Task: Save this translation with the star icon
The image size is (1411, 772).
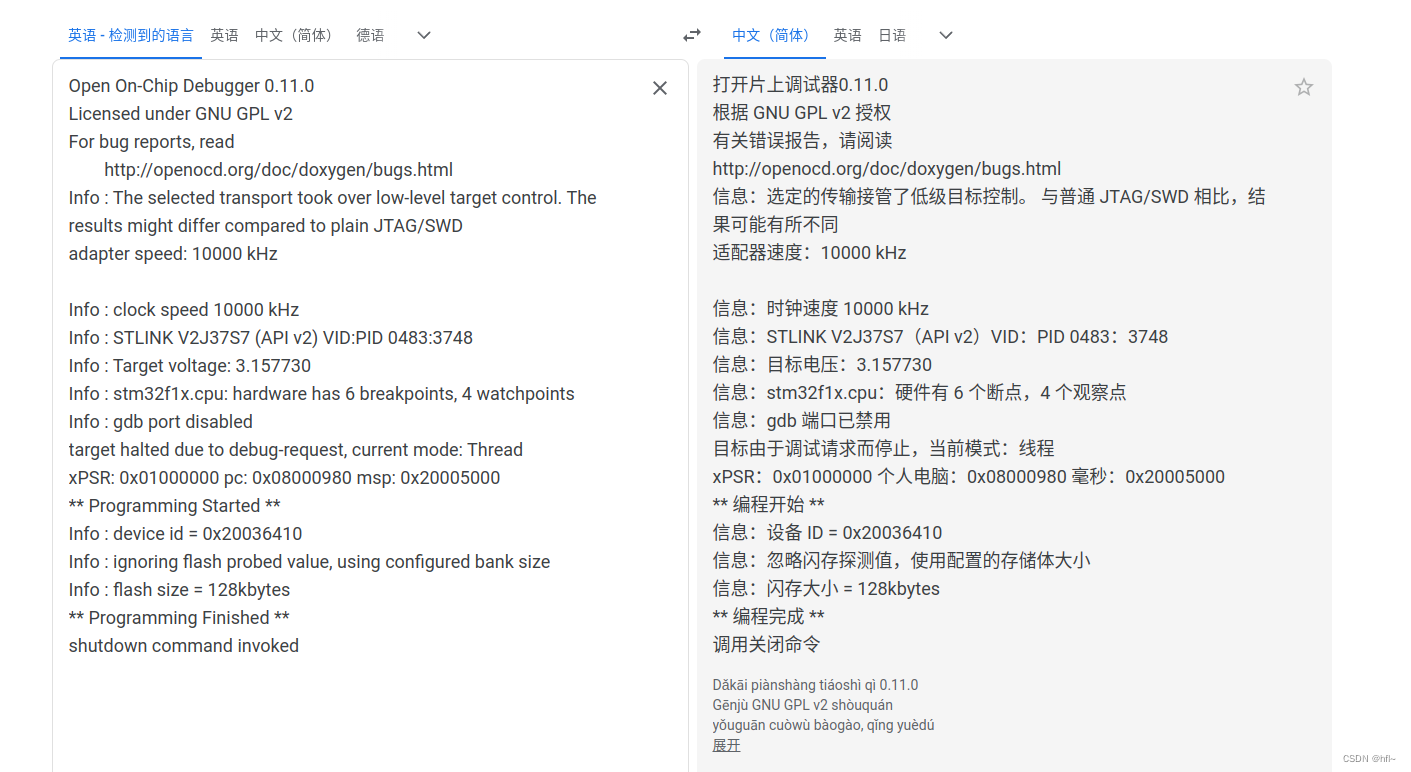Action: click(x=1303, y=87)
